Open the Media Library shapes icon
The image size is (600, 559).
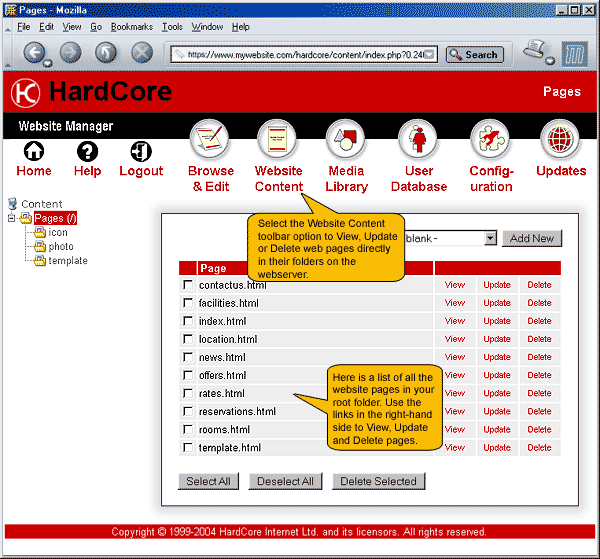(x=345, y=139)
